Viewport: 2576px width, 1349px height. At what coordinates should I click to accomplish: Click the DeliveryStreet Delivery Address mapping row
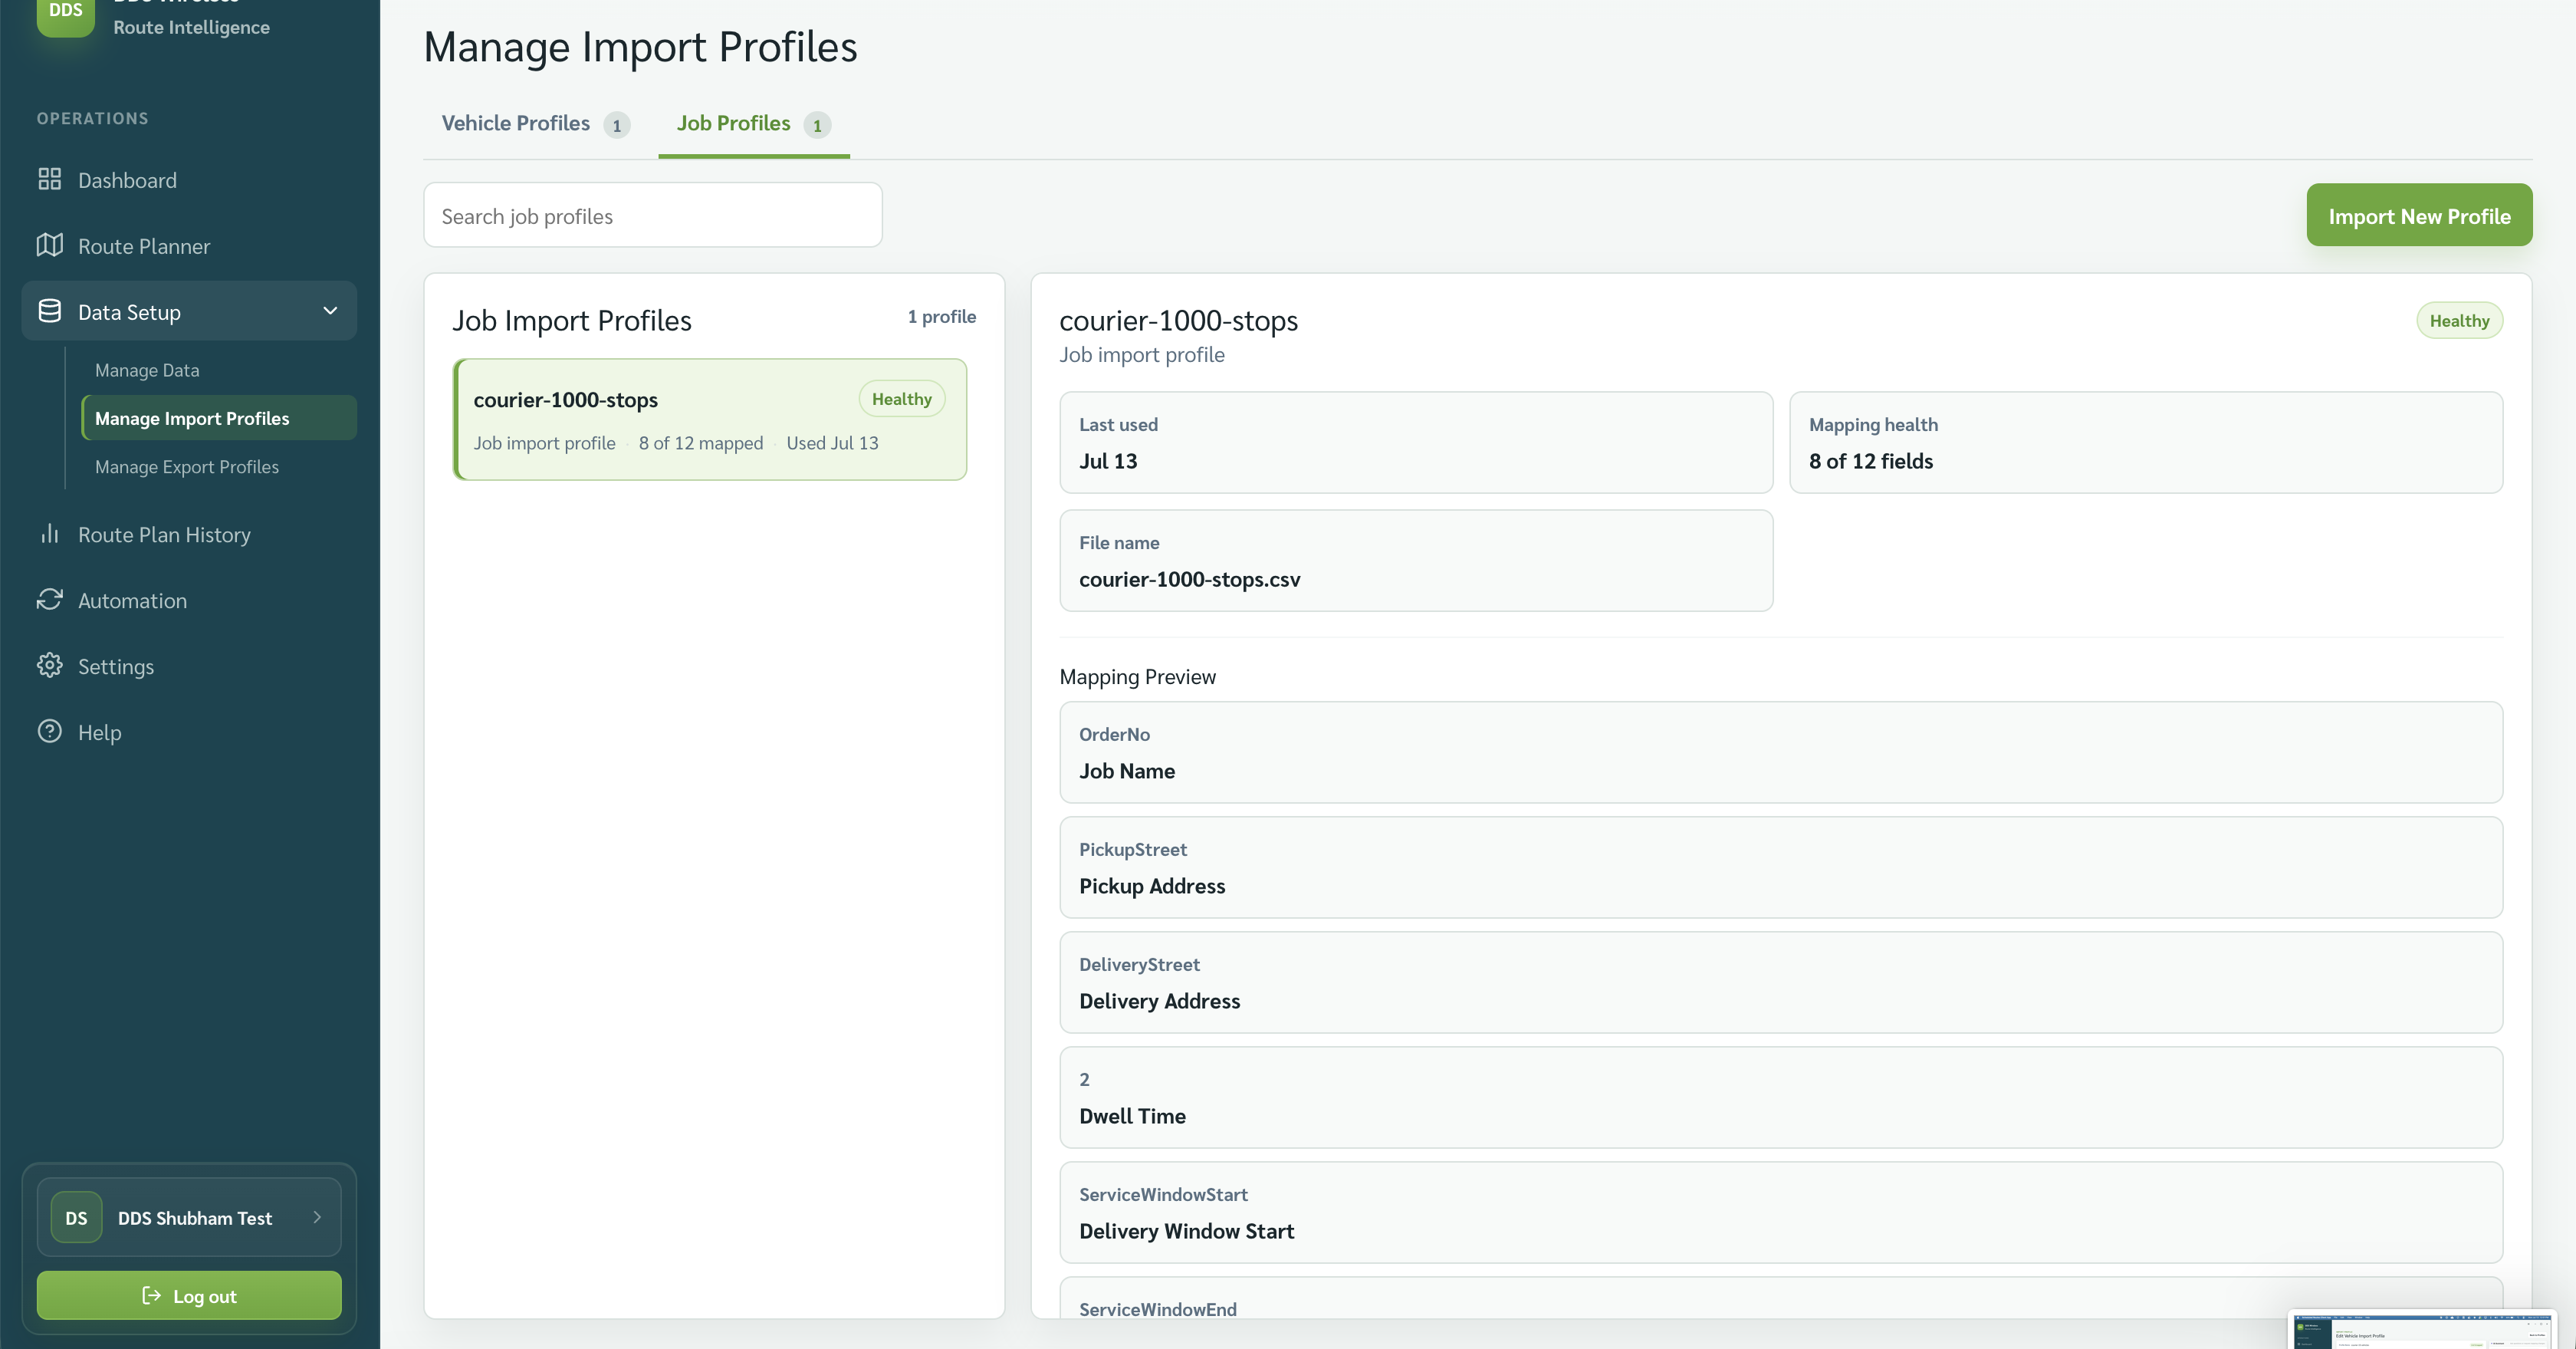1781,982
